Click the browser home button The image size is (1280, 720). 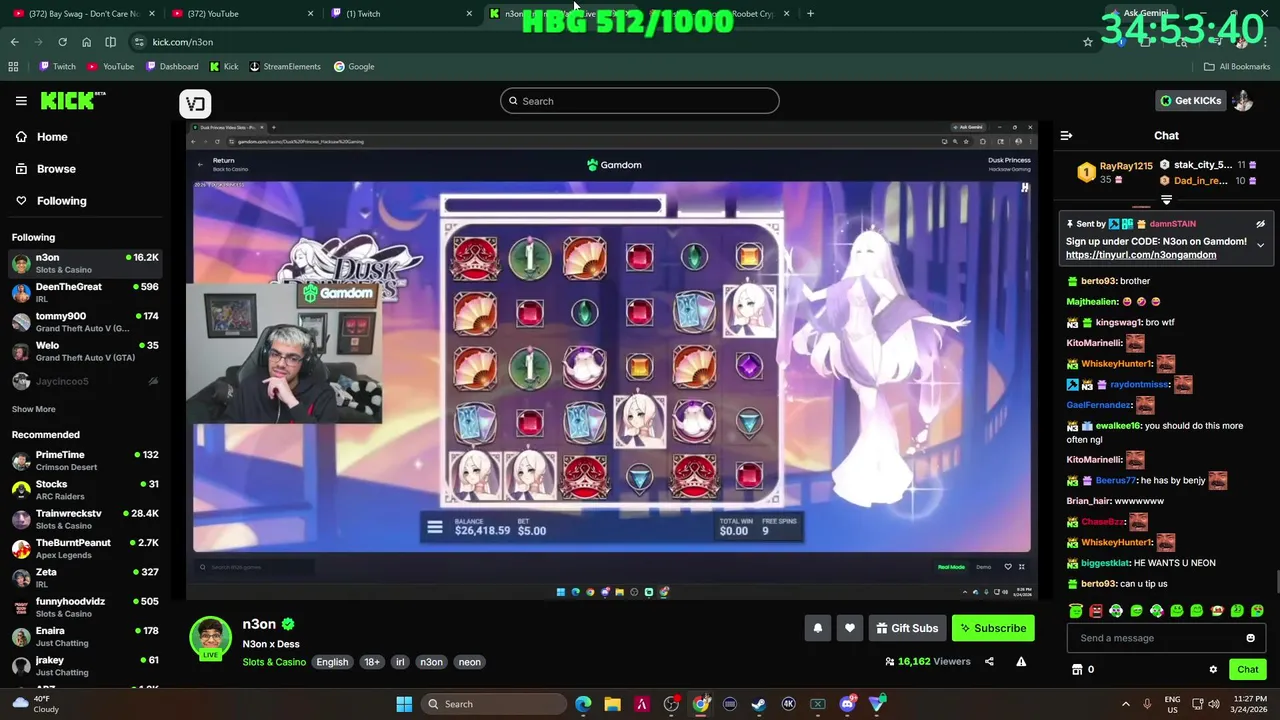[x=86, y=42]
